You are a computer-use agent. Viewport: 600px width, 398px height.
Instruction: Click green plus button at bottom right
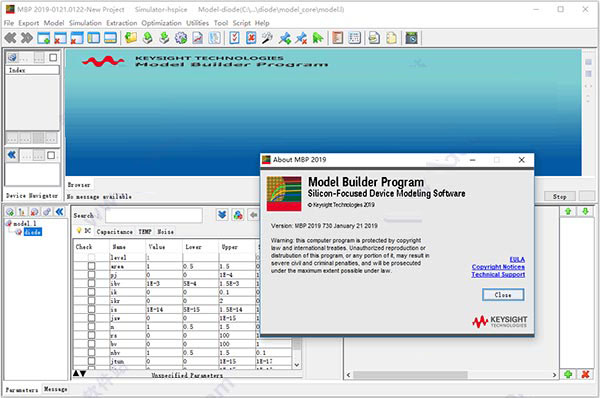[568, 374]
